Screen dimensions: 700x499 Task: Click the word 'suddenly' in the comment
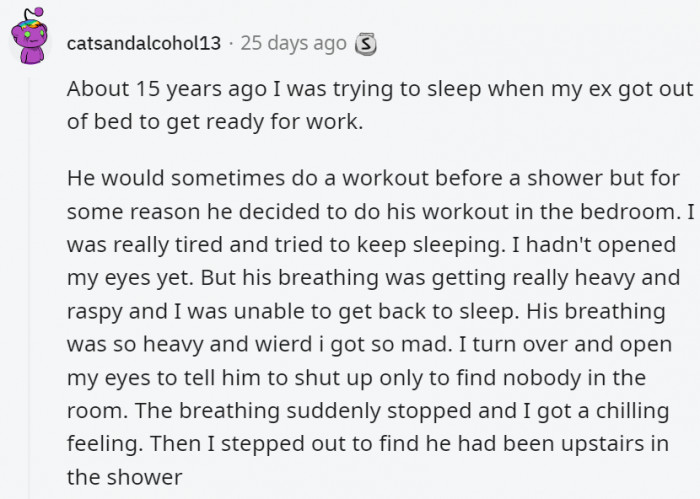[333, 411]
